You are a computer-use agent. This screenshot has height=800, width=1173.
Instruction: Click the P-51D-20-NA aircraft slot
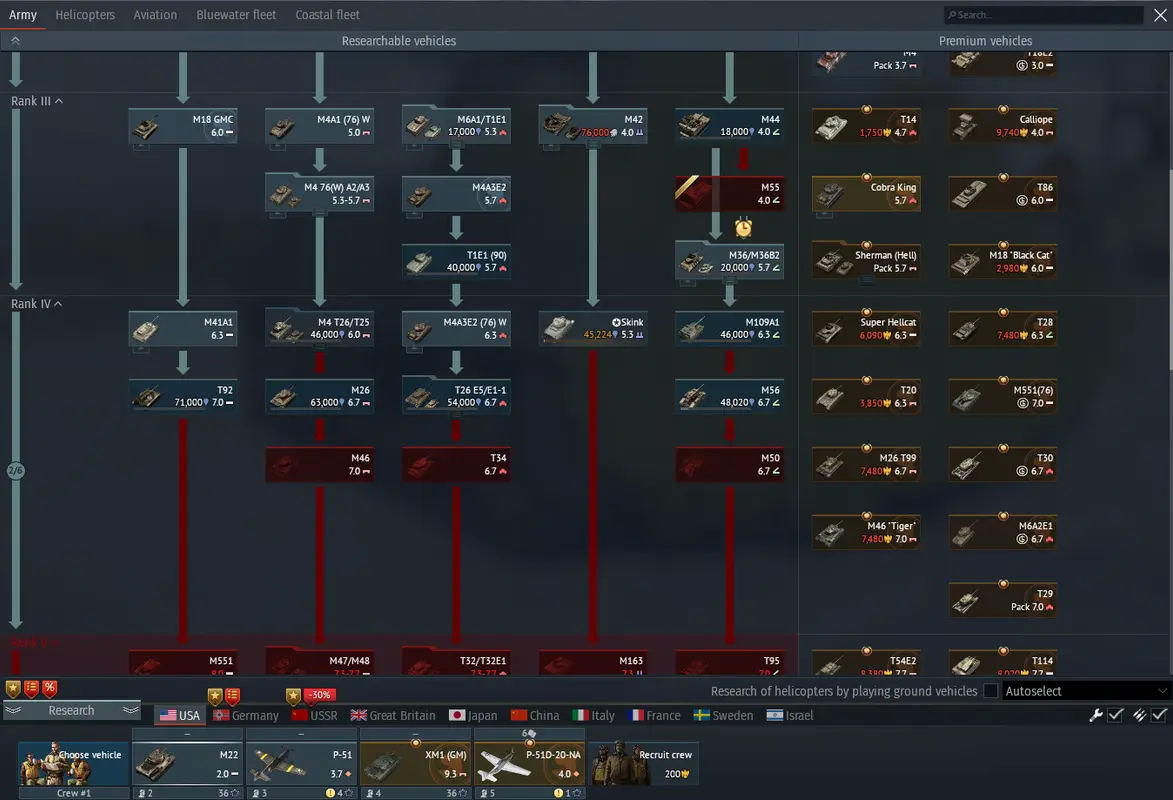click(x=529, y=764)
